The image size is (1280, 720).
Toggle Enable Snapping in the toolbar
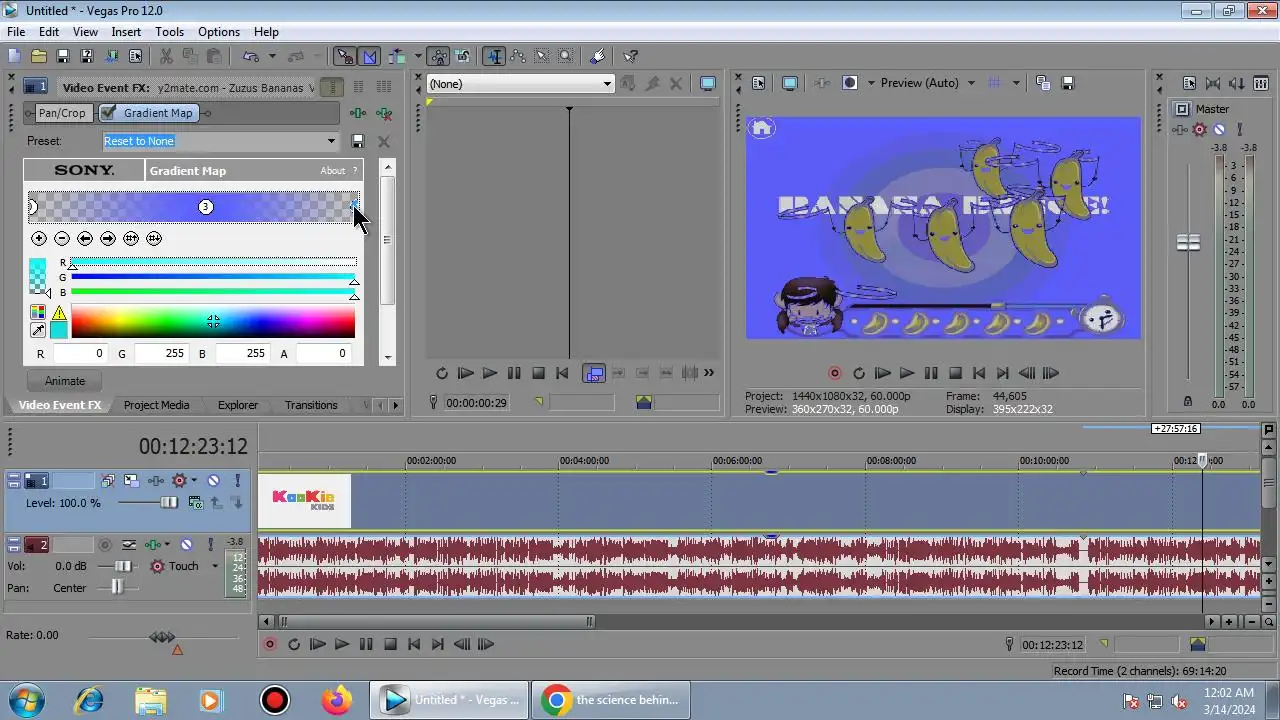[345, 57]
